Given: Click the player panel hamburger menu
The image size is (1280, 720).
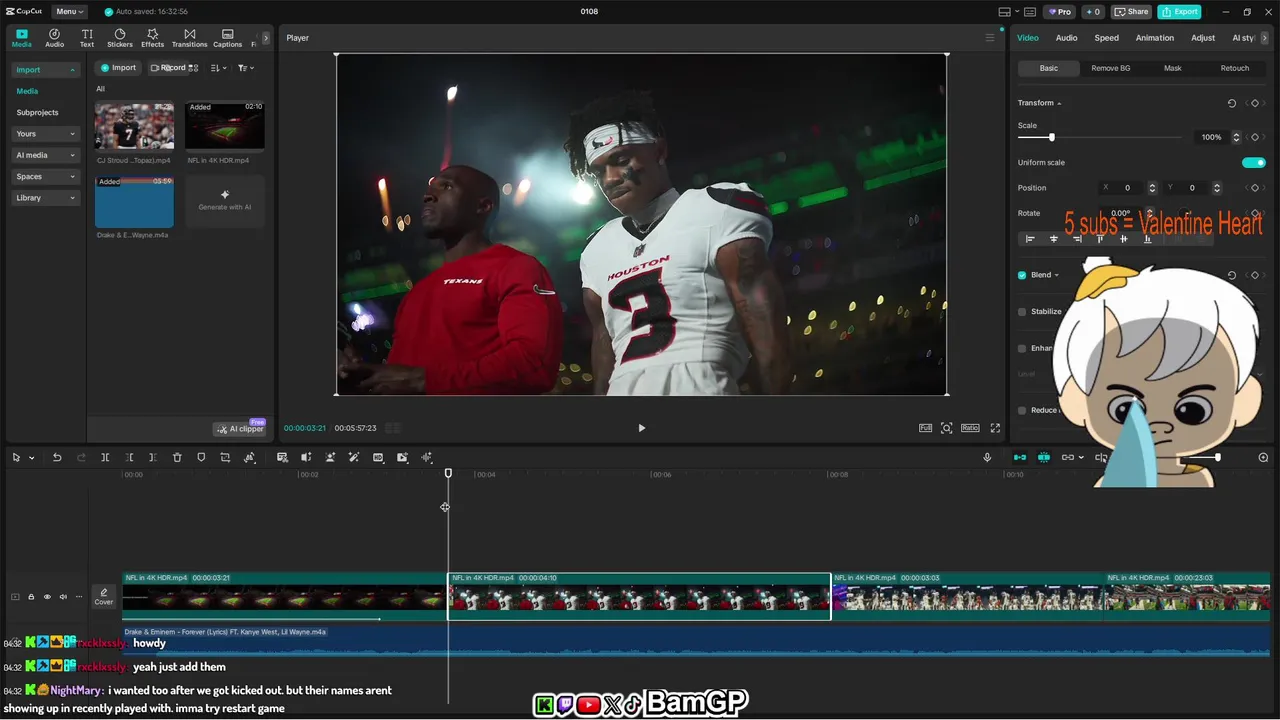Looking at the screenshot, I should pos(990,38).
